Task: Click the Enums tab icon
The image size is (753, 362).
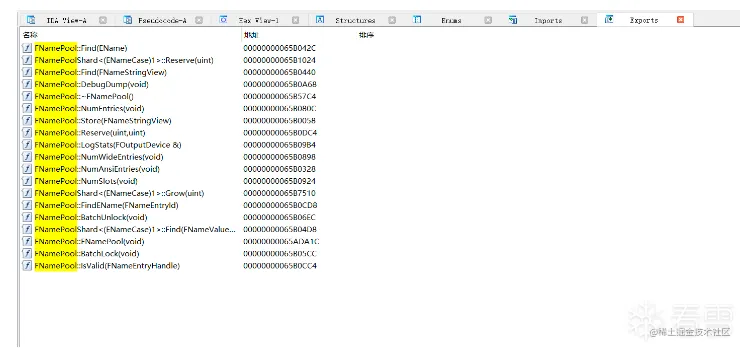Action: (417, 20)
